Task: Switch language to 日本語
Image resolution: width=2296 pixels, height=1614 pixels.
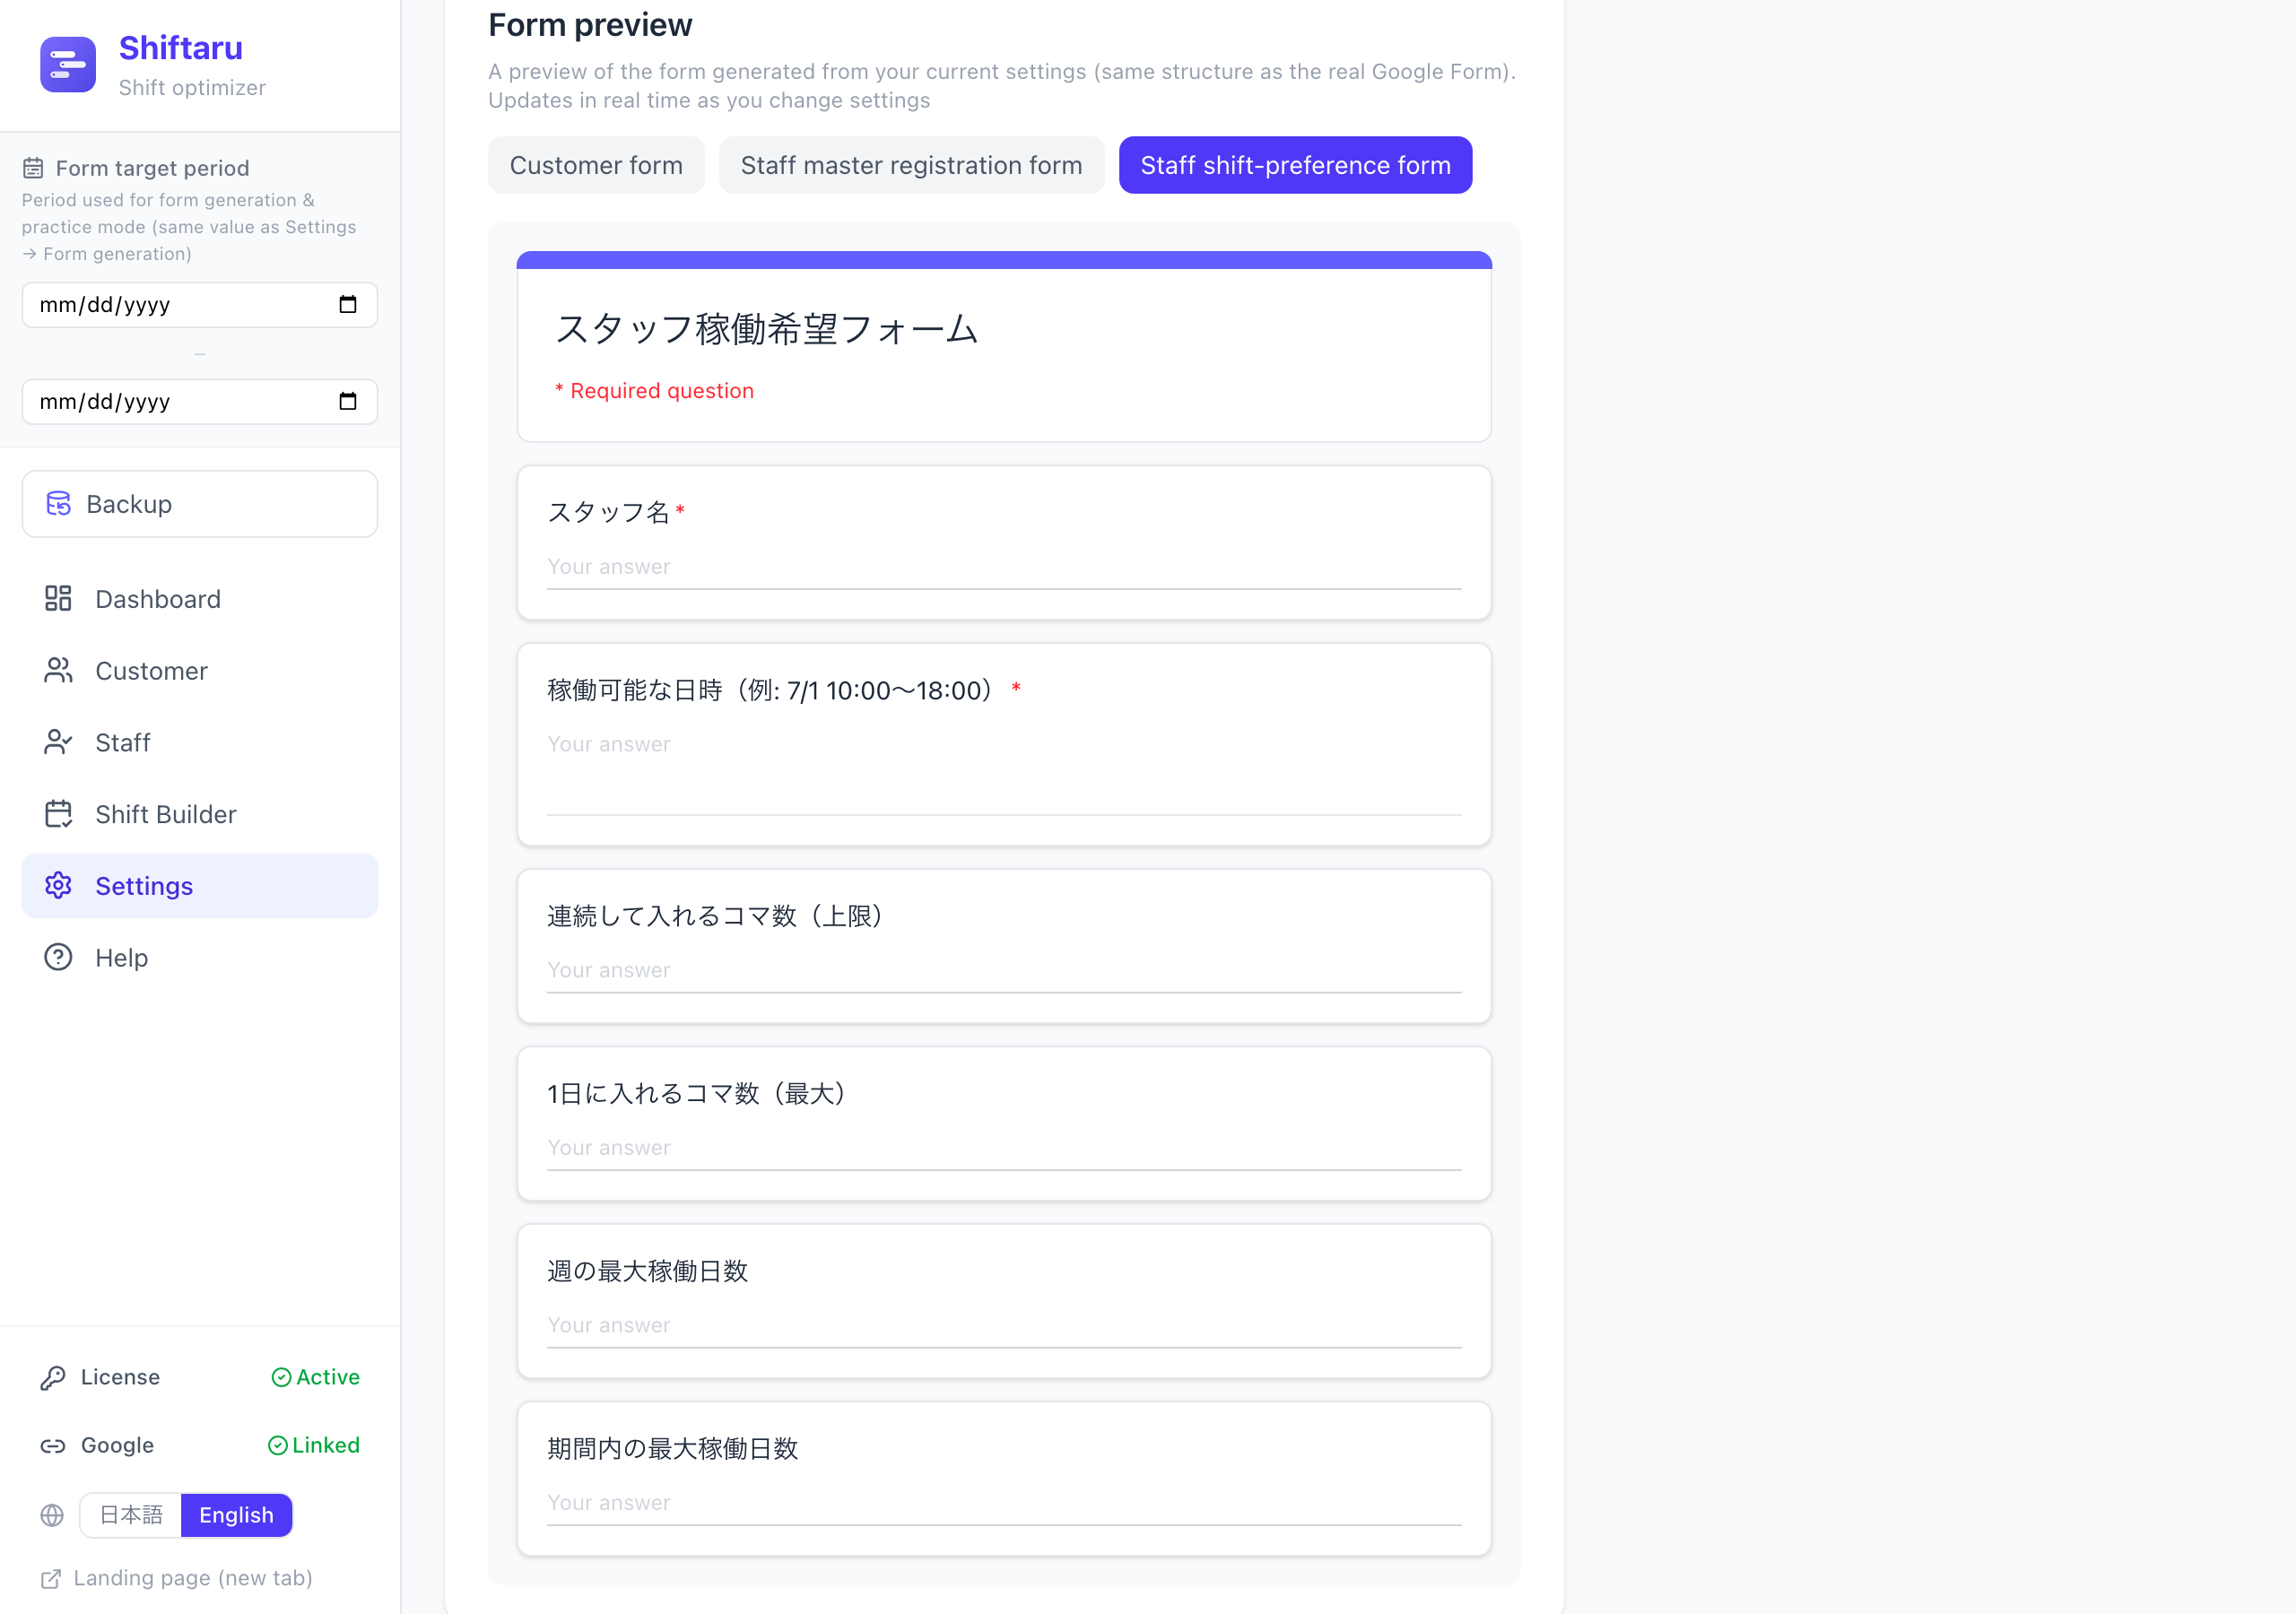Action: (131, 1516)
